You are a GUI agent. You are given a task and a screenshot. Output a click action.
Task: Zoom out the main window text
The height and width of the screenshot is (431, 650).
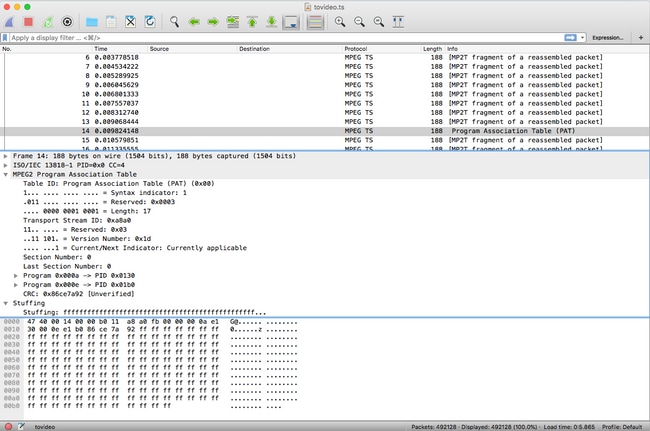(359, 22)
